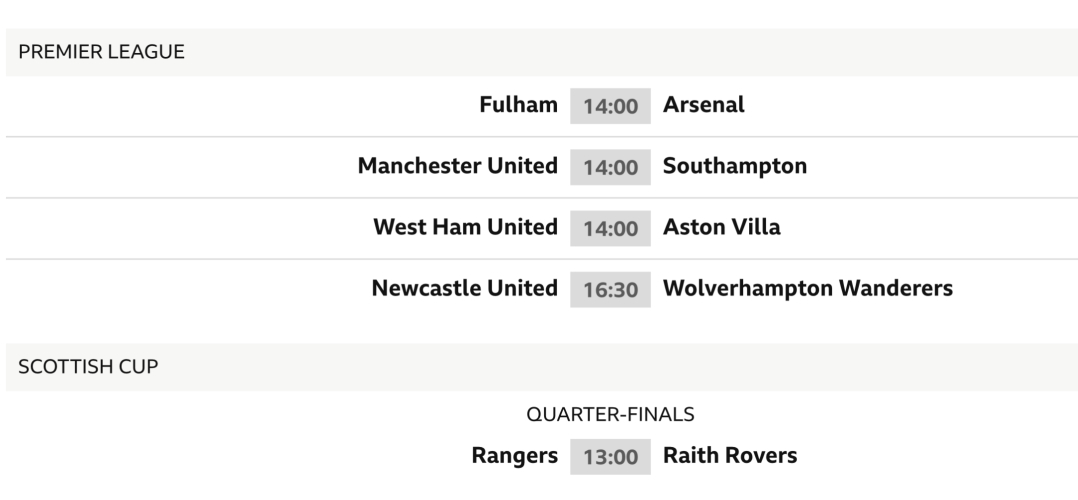Viewport: 1078px width, 500px height.
Task: Select the Southampton team link
Action: (734, 166)
